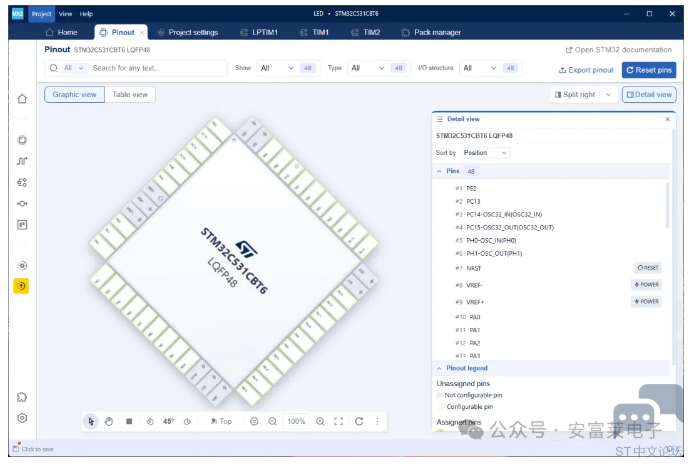The height and width of the screenshot is (467, 692).
Task: Click the pin search text field
Action: pos(140,68)
